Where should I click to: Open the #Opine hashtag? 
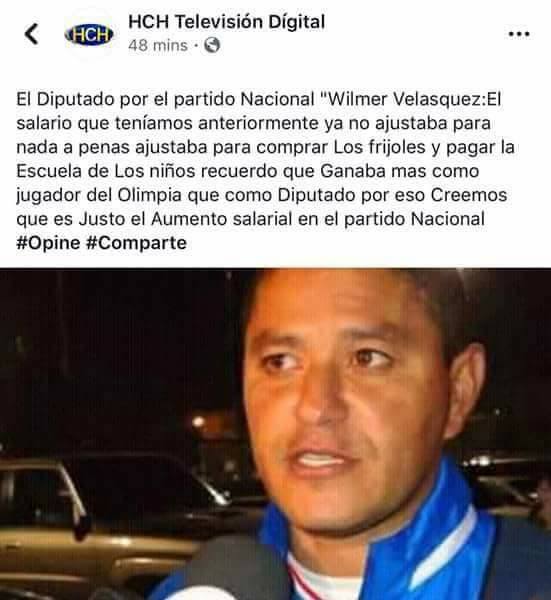pos(48,243)
